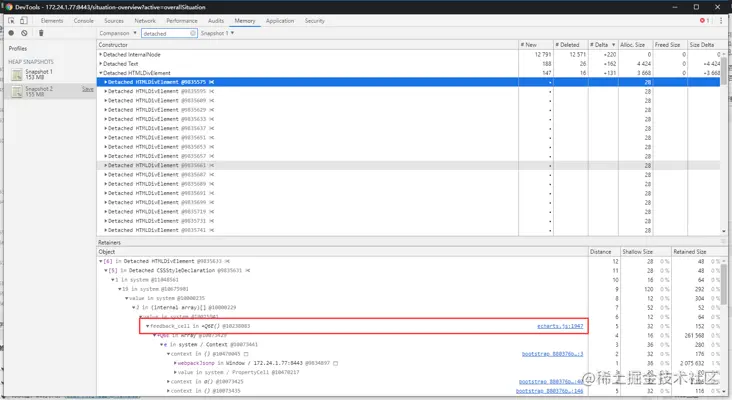The height and width of the screenshot is (400, 732).
Task: Open the Application tab
Action: [280, 21]
